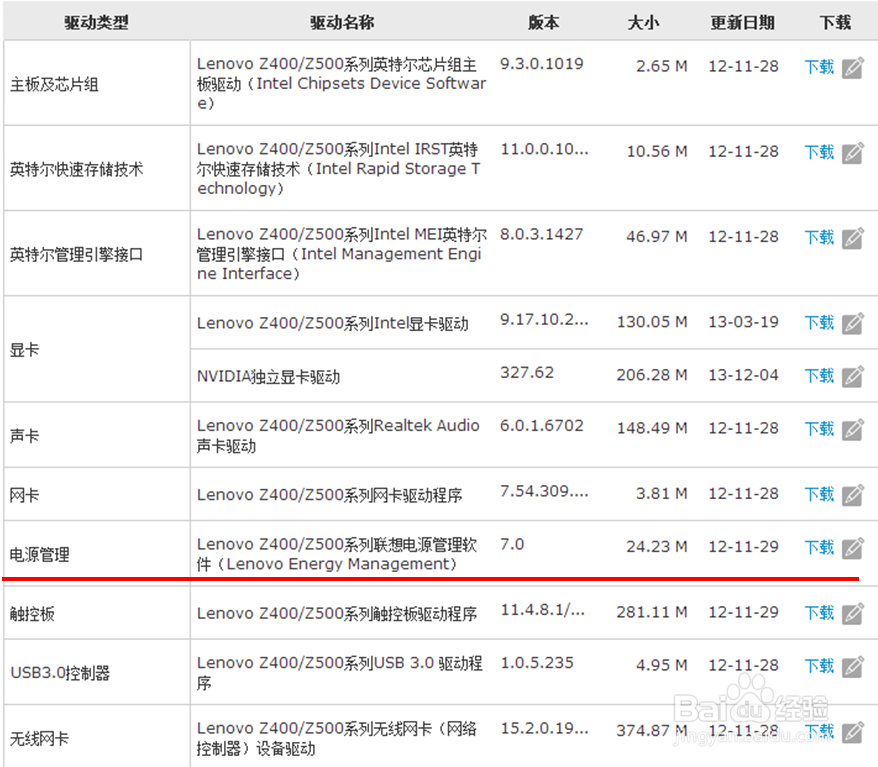Click size value 206.28 M

pos(652,375)
